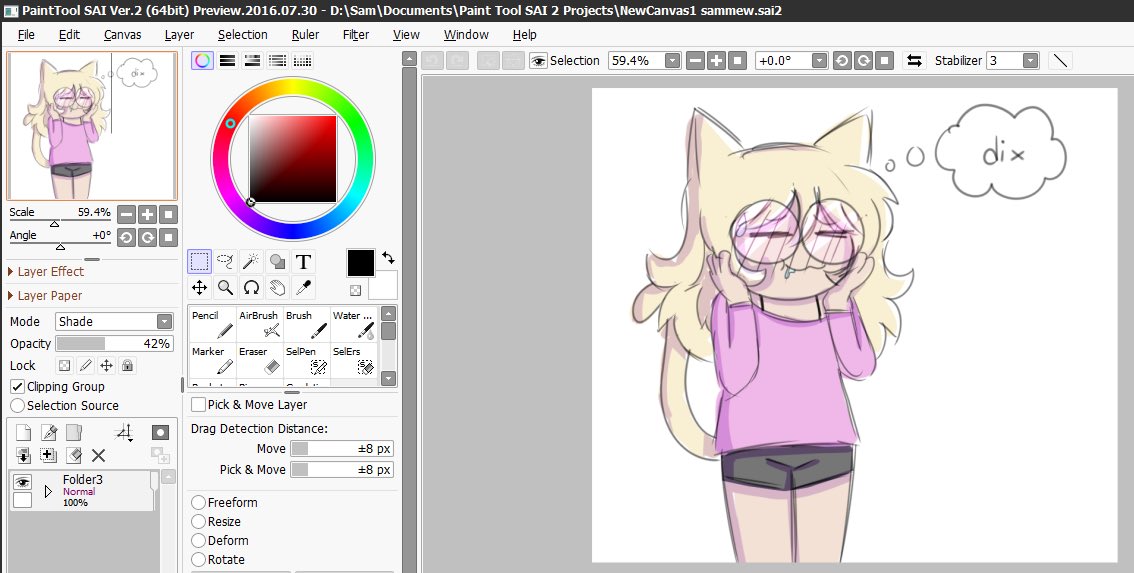Create a new layer folder
The width and height of the screenshot is (1134, 573).
click(x=74, y=433)
